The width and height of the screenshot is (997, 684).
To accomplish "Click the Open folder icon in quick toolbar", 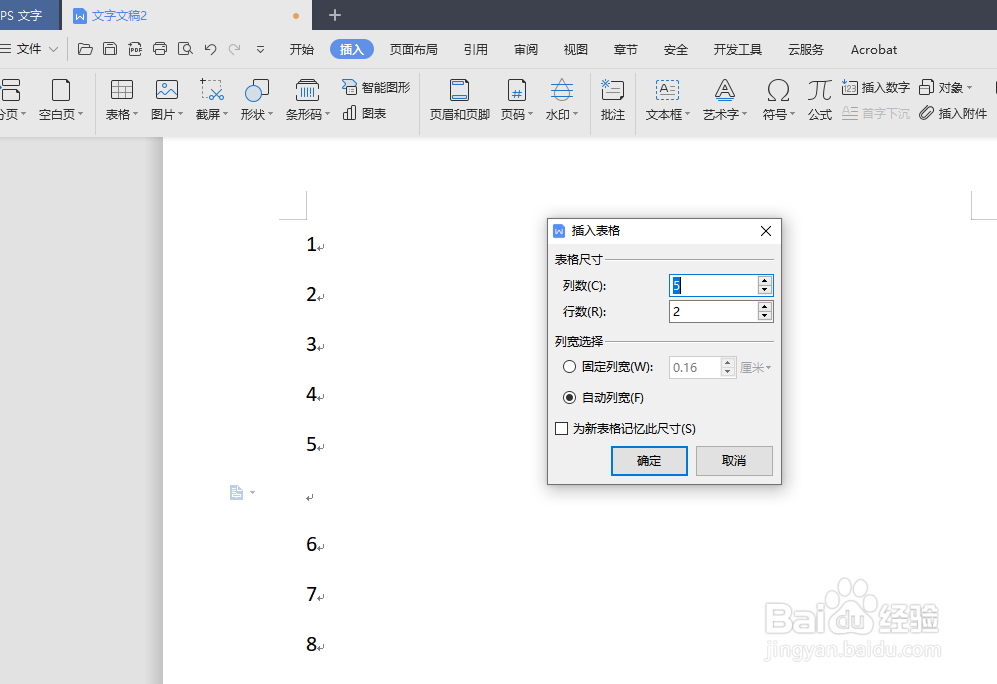I will pyautogui.click(x=85, y=49).
